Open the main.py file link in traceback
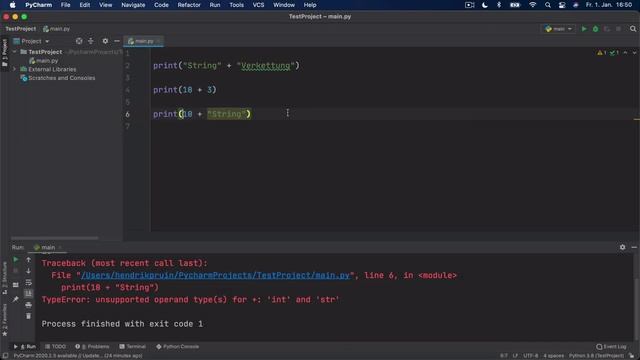The image size is (640, 360). 215,276
